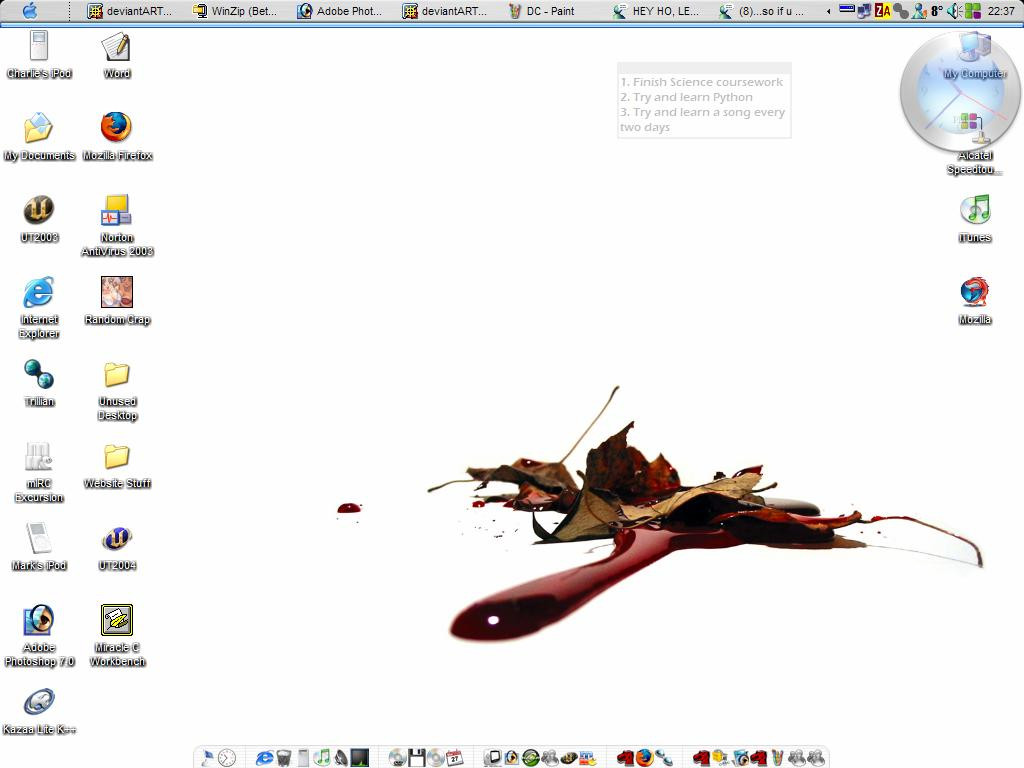Open the Word desktop shortcut

pos(117,55)
